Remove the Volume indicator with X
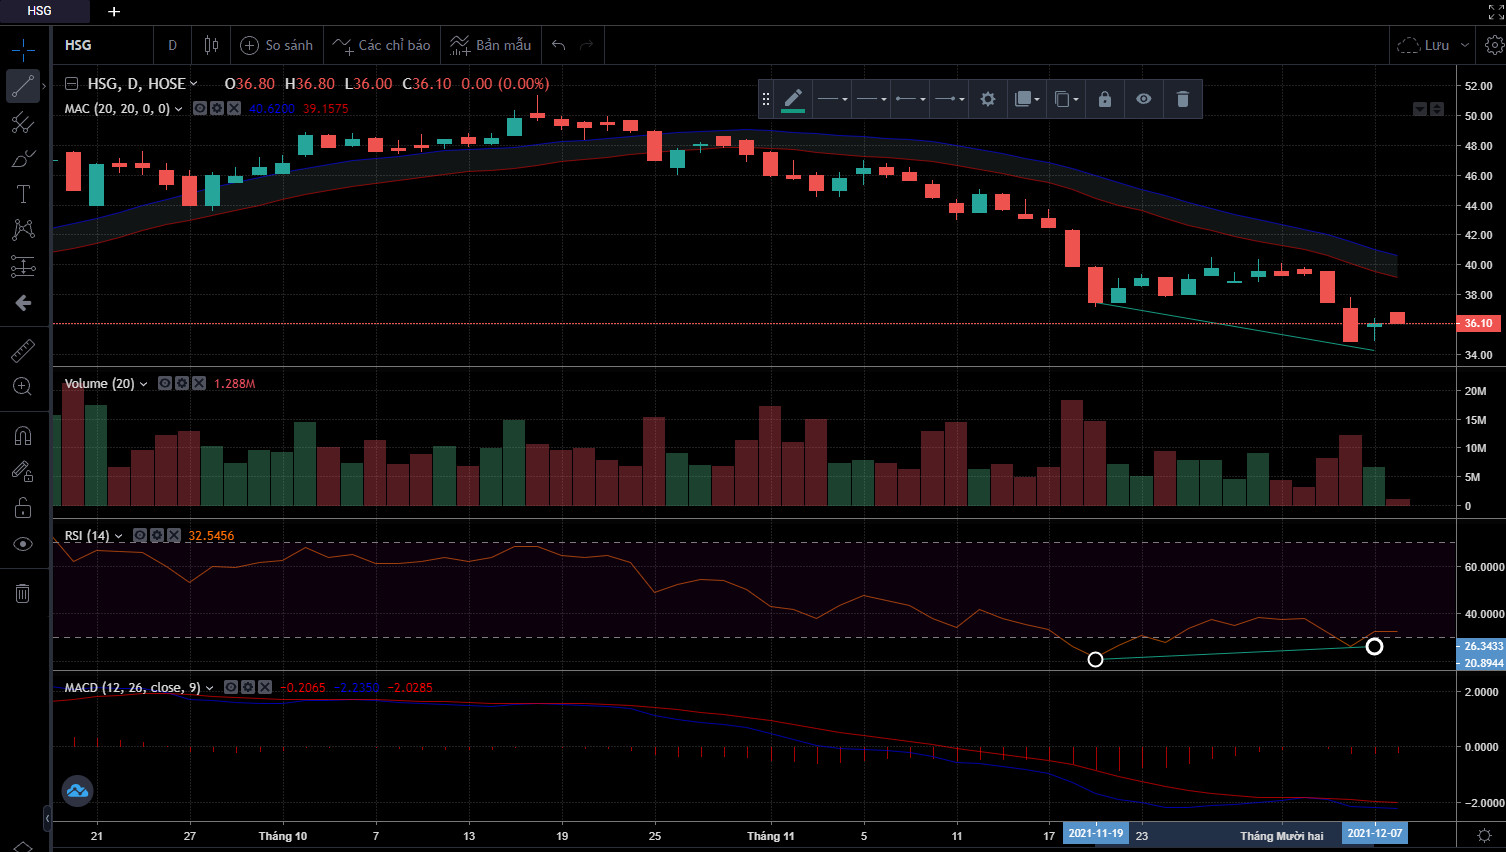The width and height of the screenshot is (1506, 852). point(199,383)
